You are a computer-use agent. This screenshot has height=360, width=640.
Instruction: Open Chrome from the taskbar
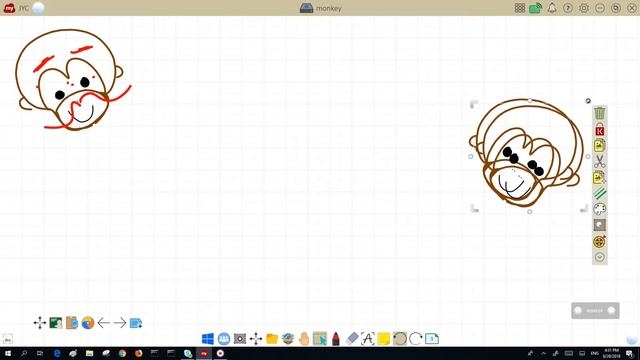(x=122, y=353)
